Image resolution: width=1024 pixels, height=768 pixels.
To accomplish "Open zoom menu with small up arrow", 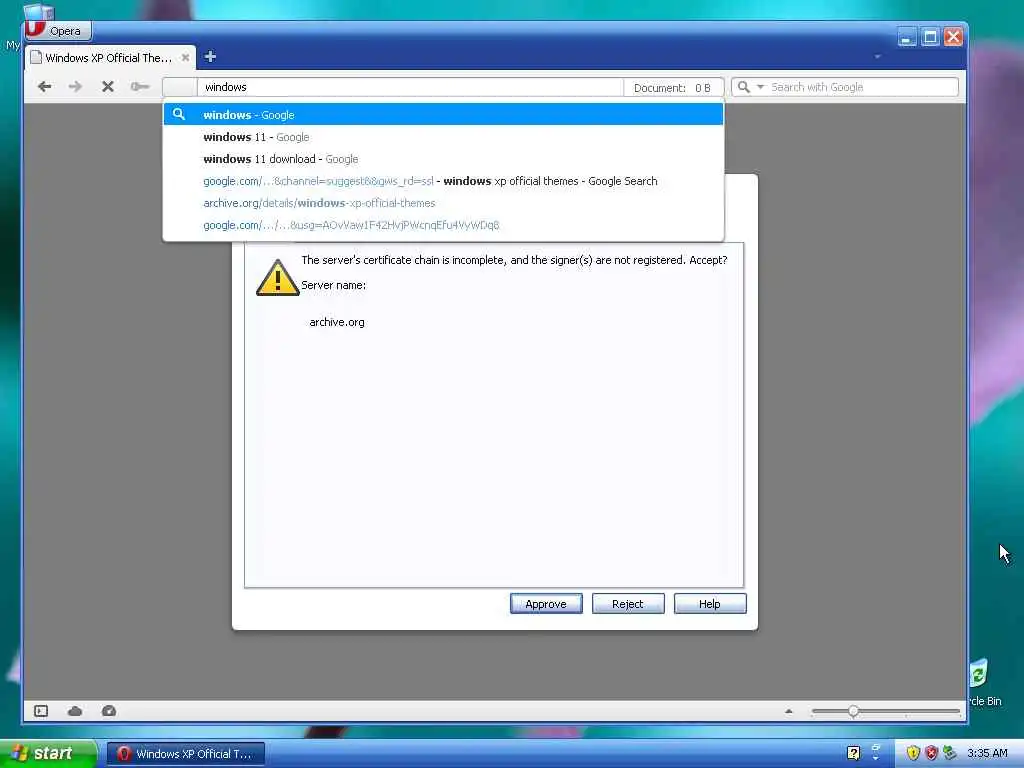I will pos(788,711).
